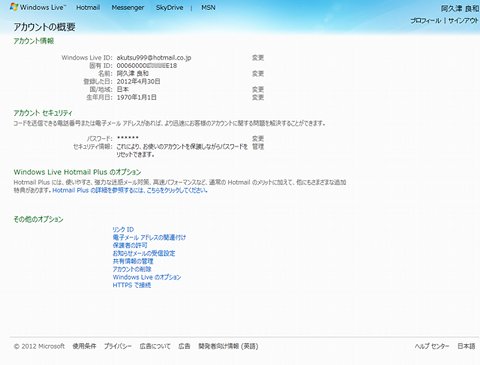This screenshot has width=480, height=365.
Task: Click the Windows Live ID email address text
Action: pos(154,58)
